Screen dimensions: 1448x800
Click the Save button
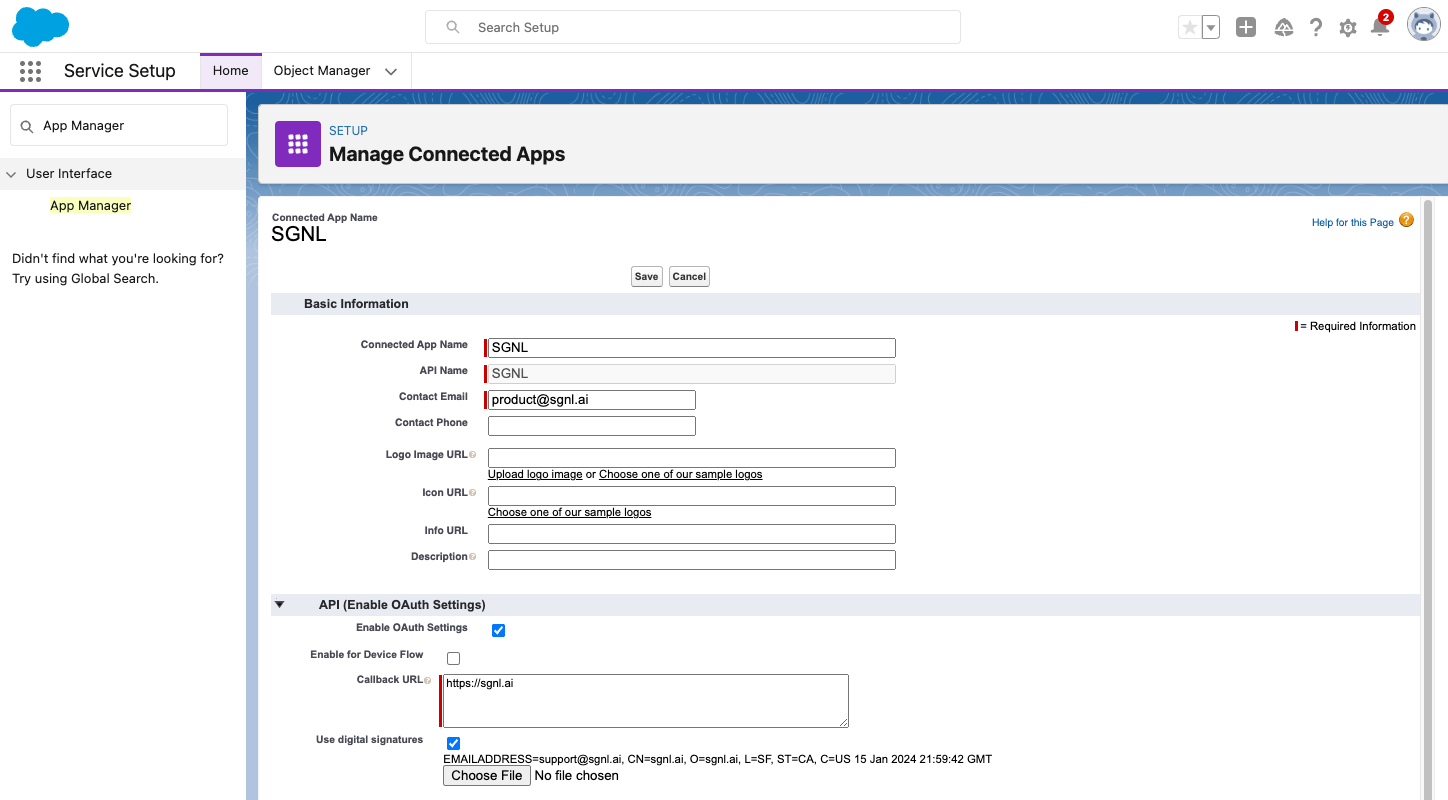[647, 276]
